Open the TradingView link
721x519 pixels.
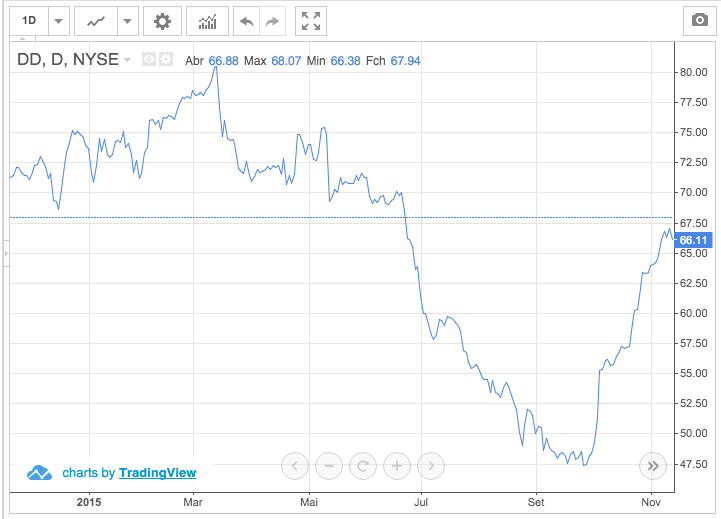[x=157, y=473]
